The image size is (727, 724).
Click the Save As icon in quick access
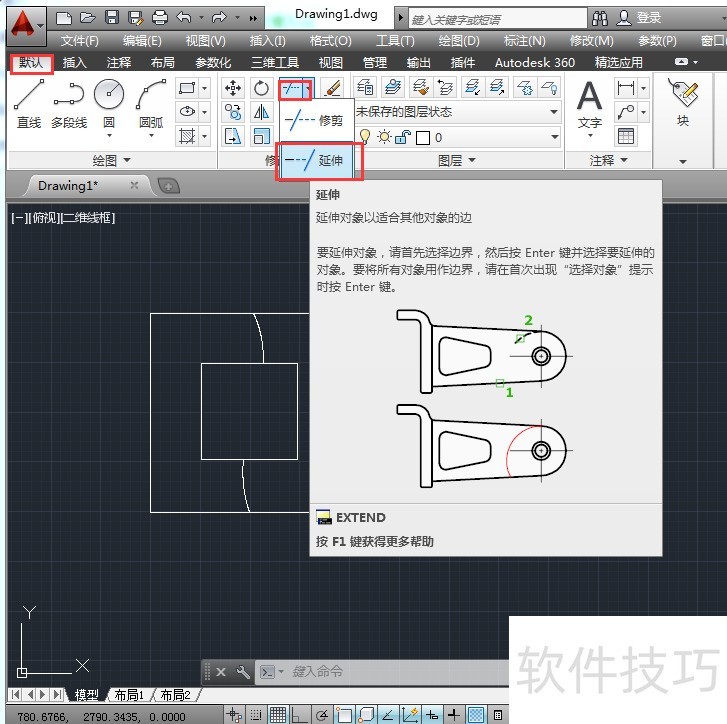point(135,18)
